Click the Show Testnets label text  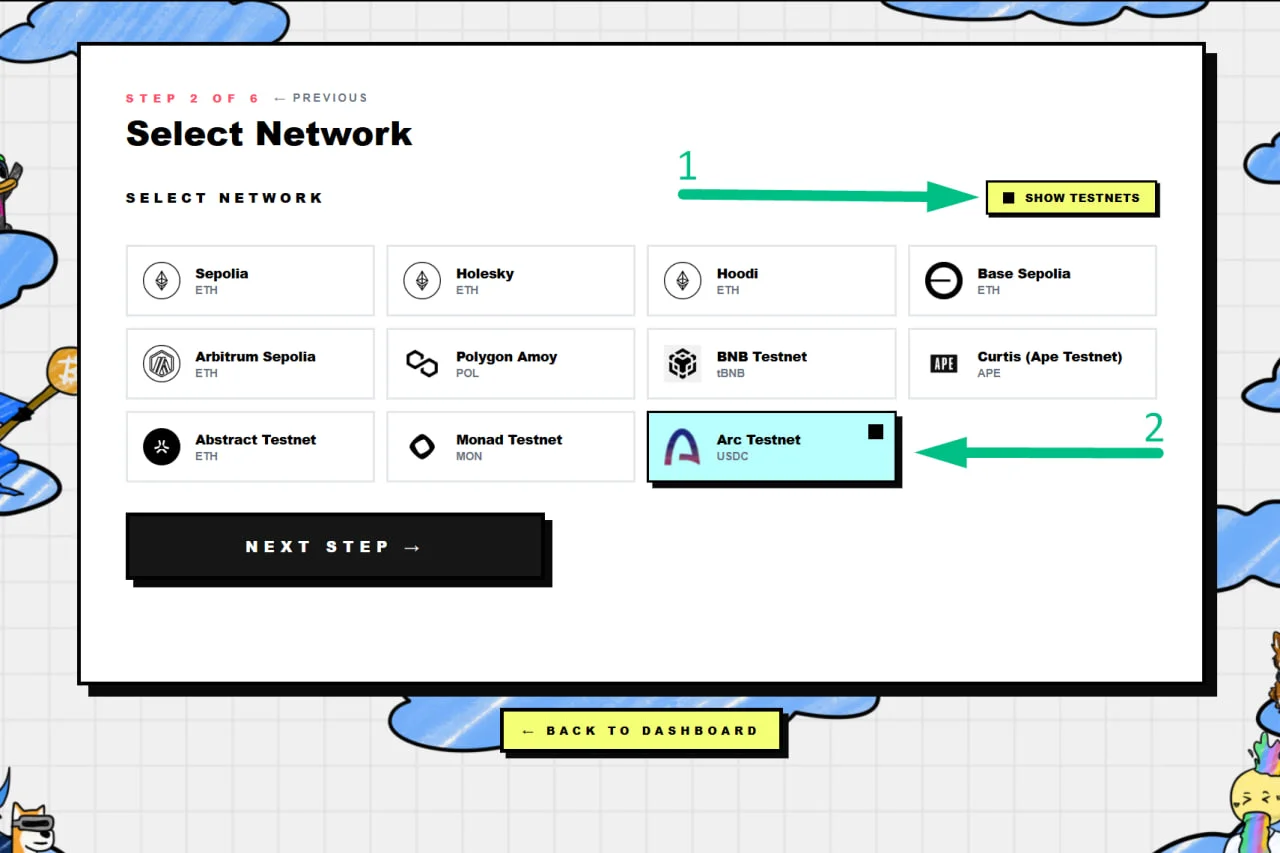click(1082, 198)
